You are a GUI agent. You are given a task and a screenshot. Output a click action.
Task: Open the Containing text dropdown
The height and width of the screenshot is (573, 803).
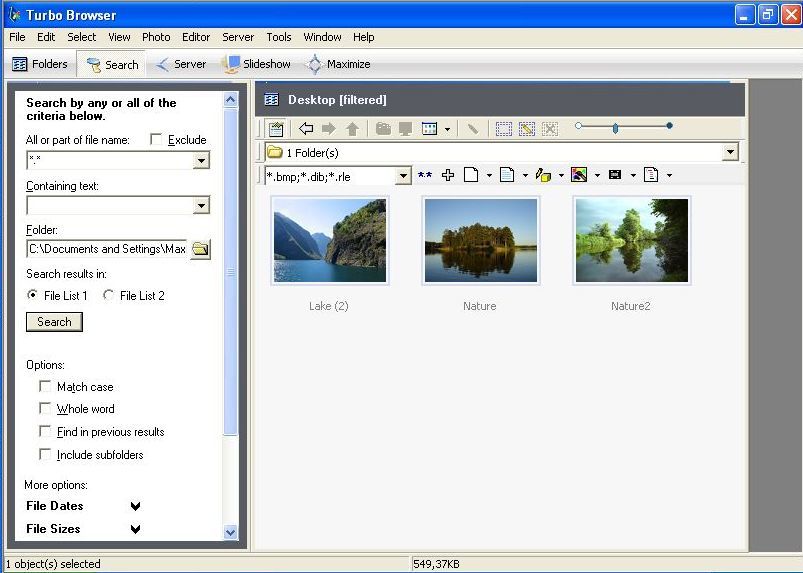201,206
